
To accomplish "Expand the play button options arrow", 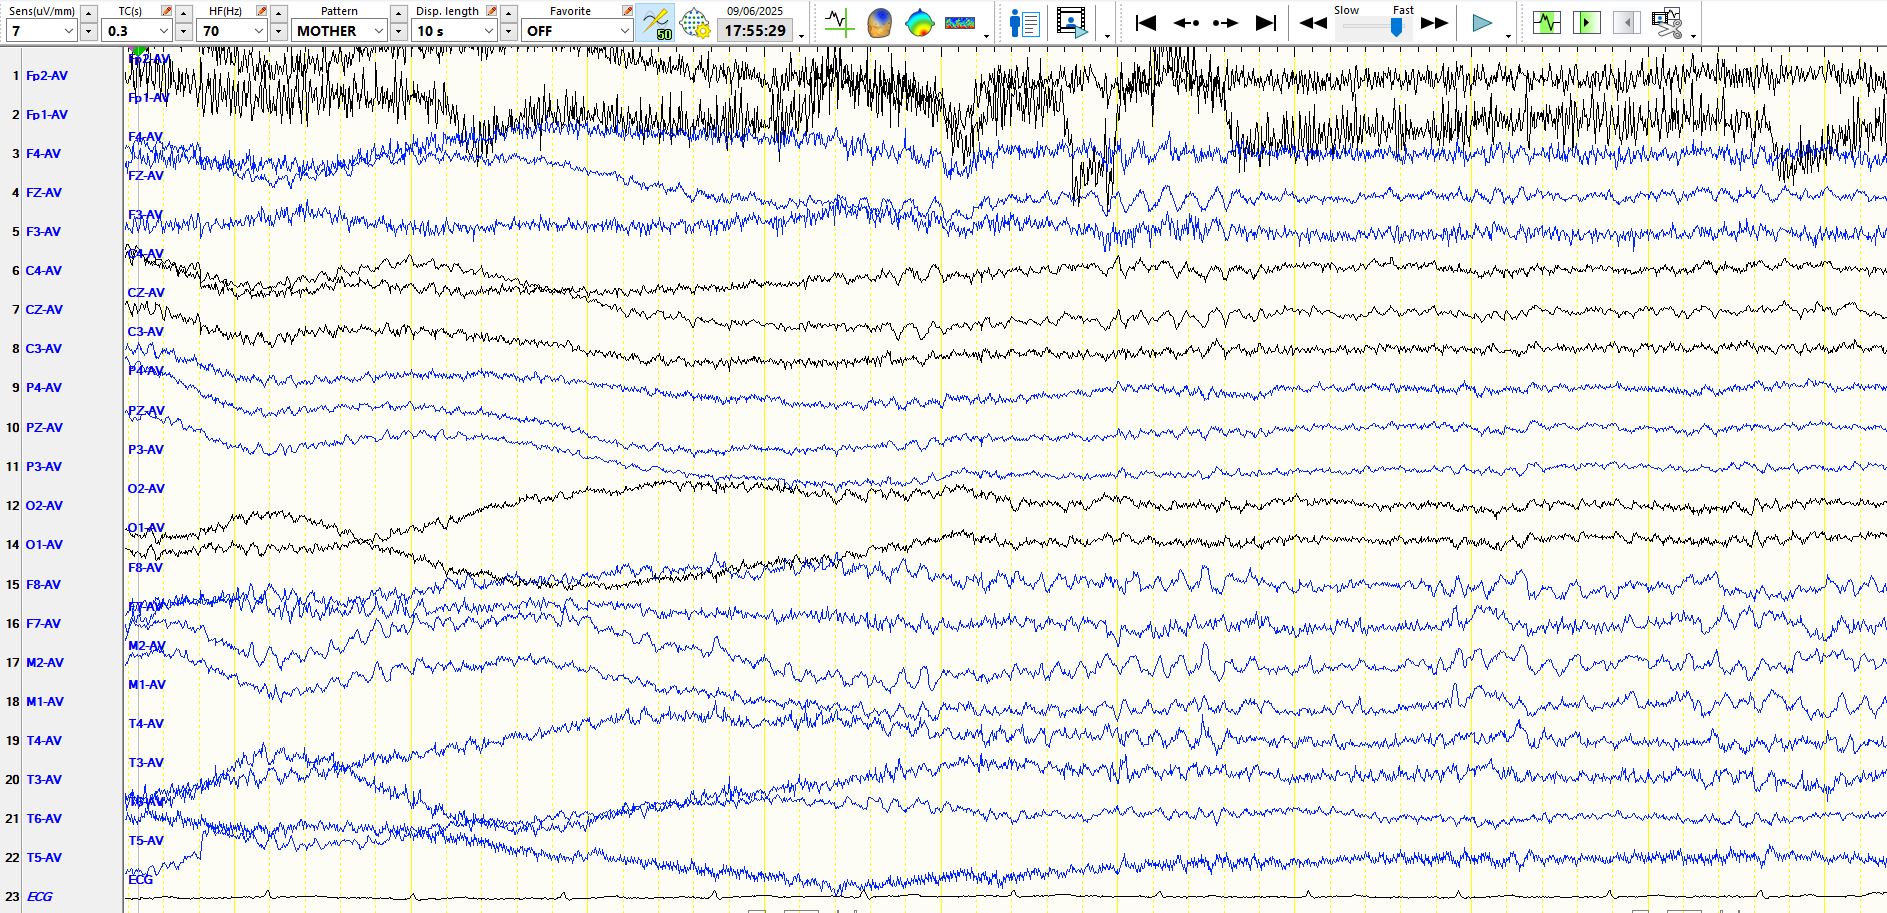I will coord(1508,36).
